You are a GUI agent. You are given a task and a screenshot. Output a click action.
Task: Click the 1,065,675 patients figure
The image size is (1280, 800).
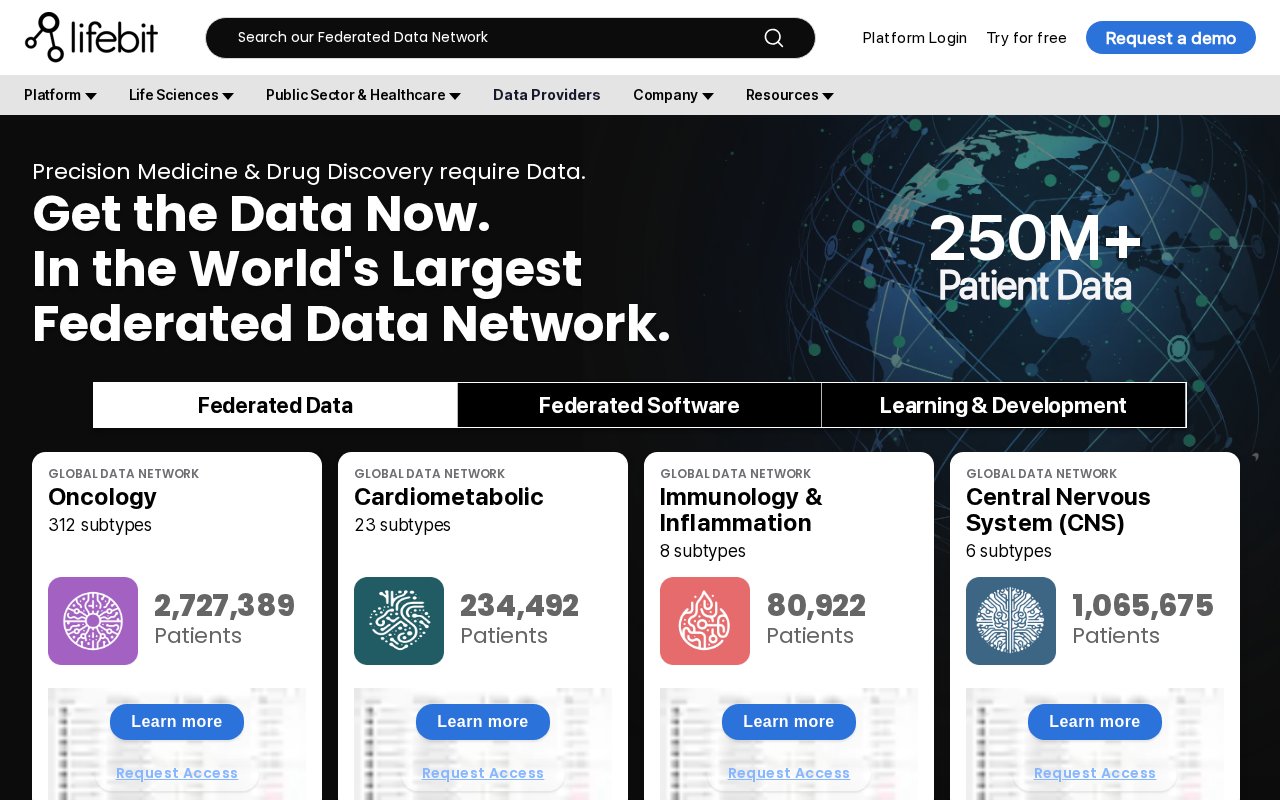[1143, 606]
